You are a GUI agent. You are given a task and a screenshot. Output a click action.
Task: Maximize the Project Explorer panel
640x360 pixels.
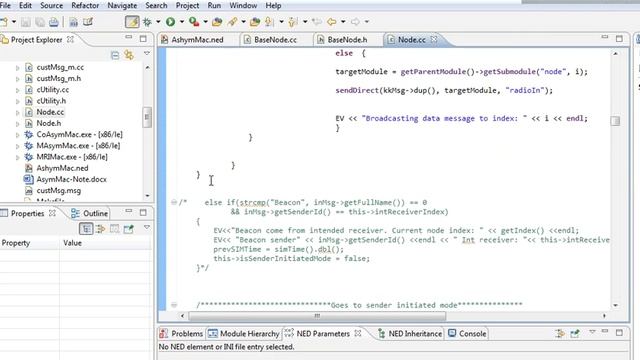point(143,39)
